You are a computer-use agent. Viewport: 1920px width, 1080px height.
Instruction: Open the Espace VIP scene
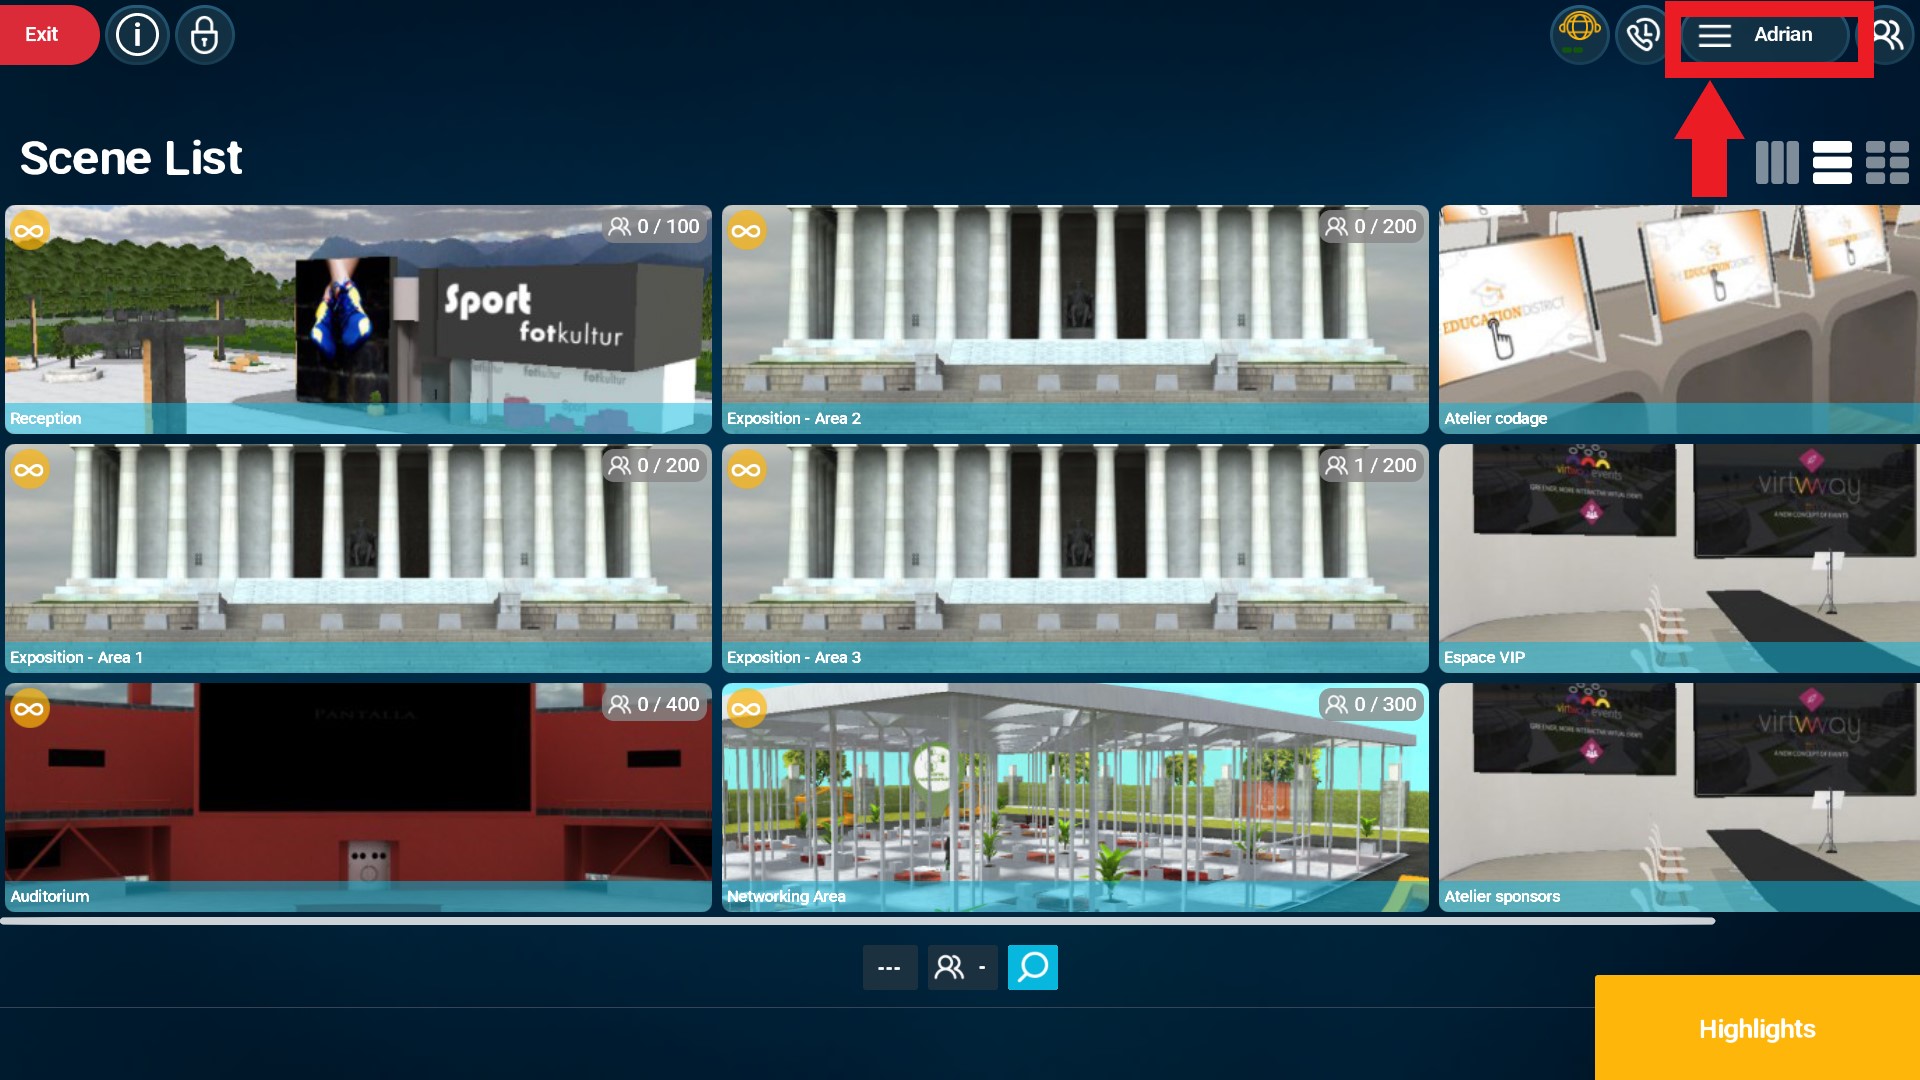(x=1680, y=558)
